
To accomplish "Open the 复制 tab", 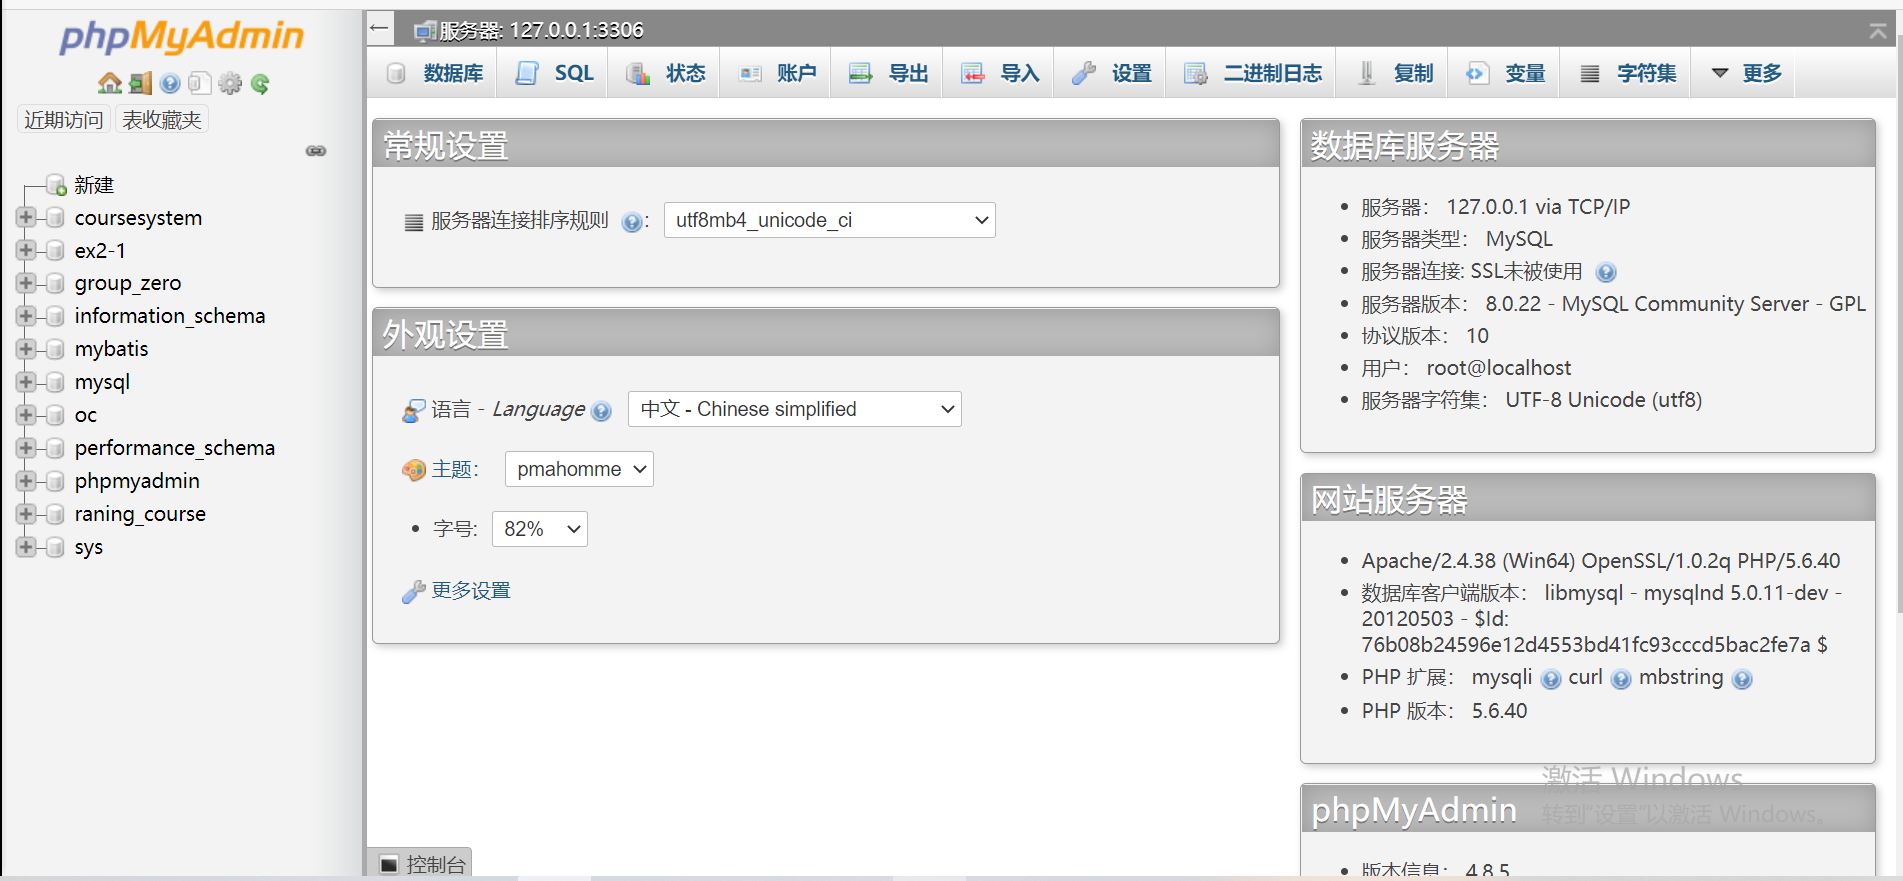I will pos(1393,73).
